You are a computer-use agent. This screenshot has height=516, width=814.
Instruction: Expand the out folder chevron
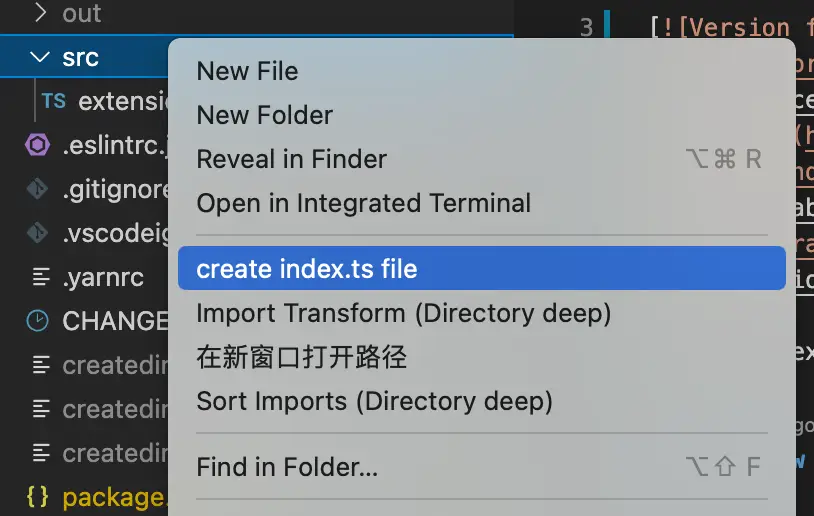point(40,13)
